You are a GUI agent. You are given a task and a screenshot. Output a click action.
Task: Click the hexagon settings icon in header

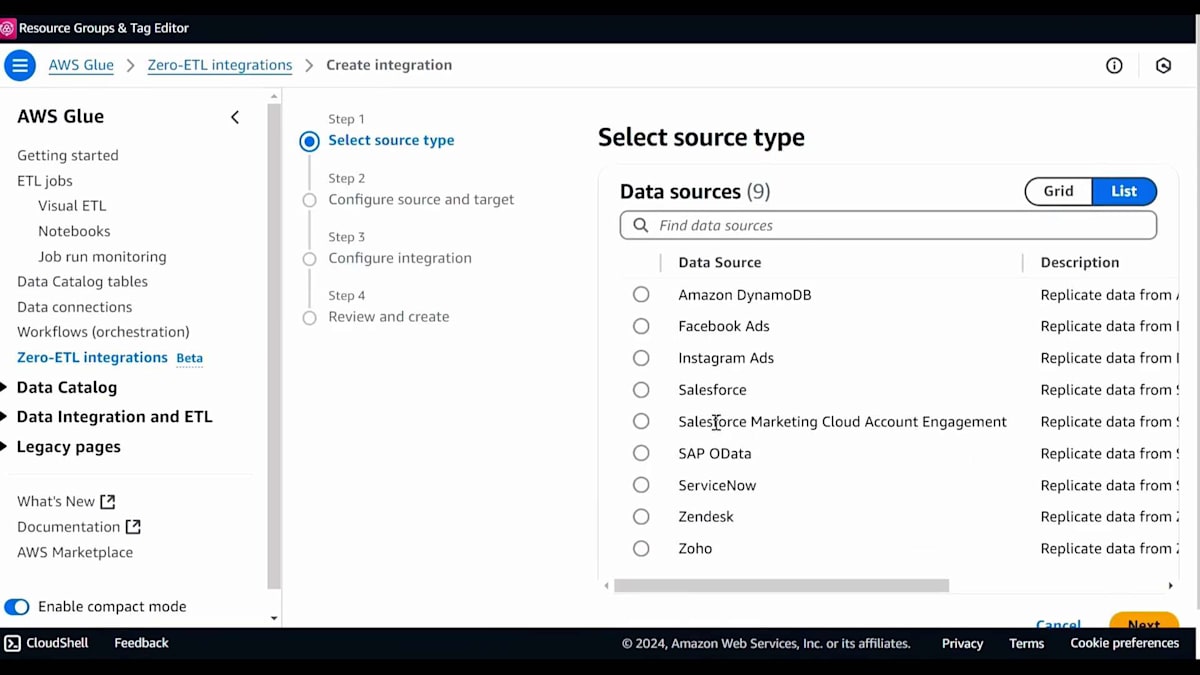pos(1163,66)
